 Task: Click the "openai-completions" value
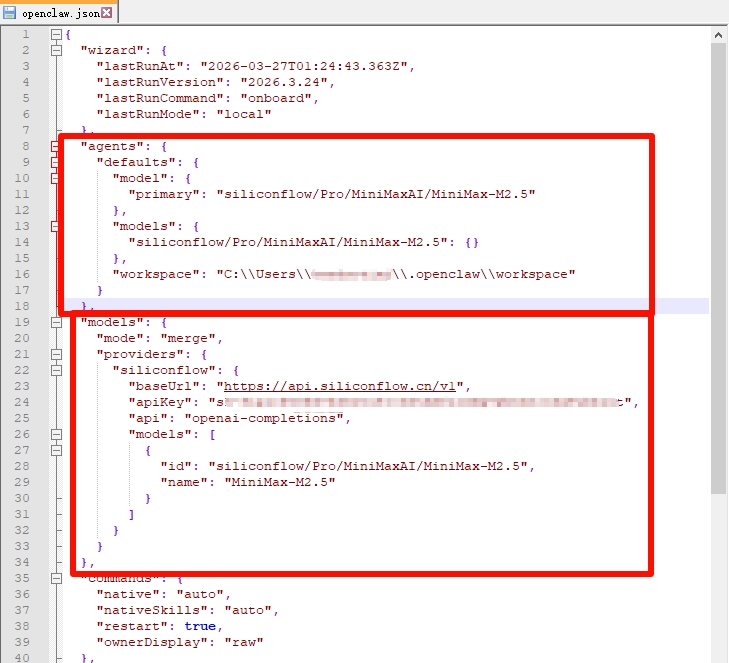pos(264,418)
